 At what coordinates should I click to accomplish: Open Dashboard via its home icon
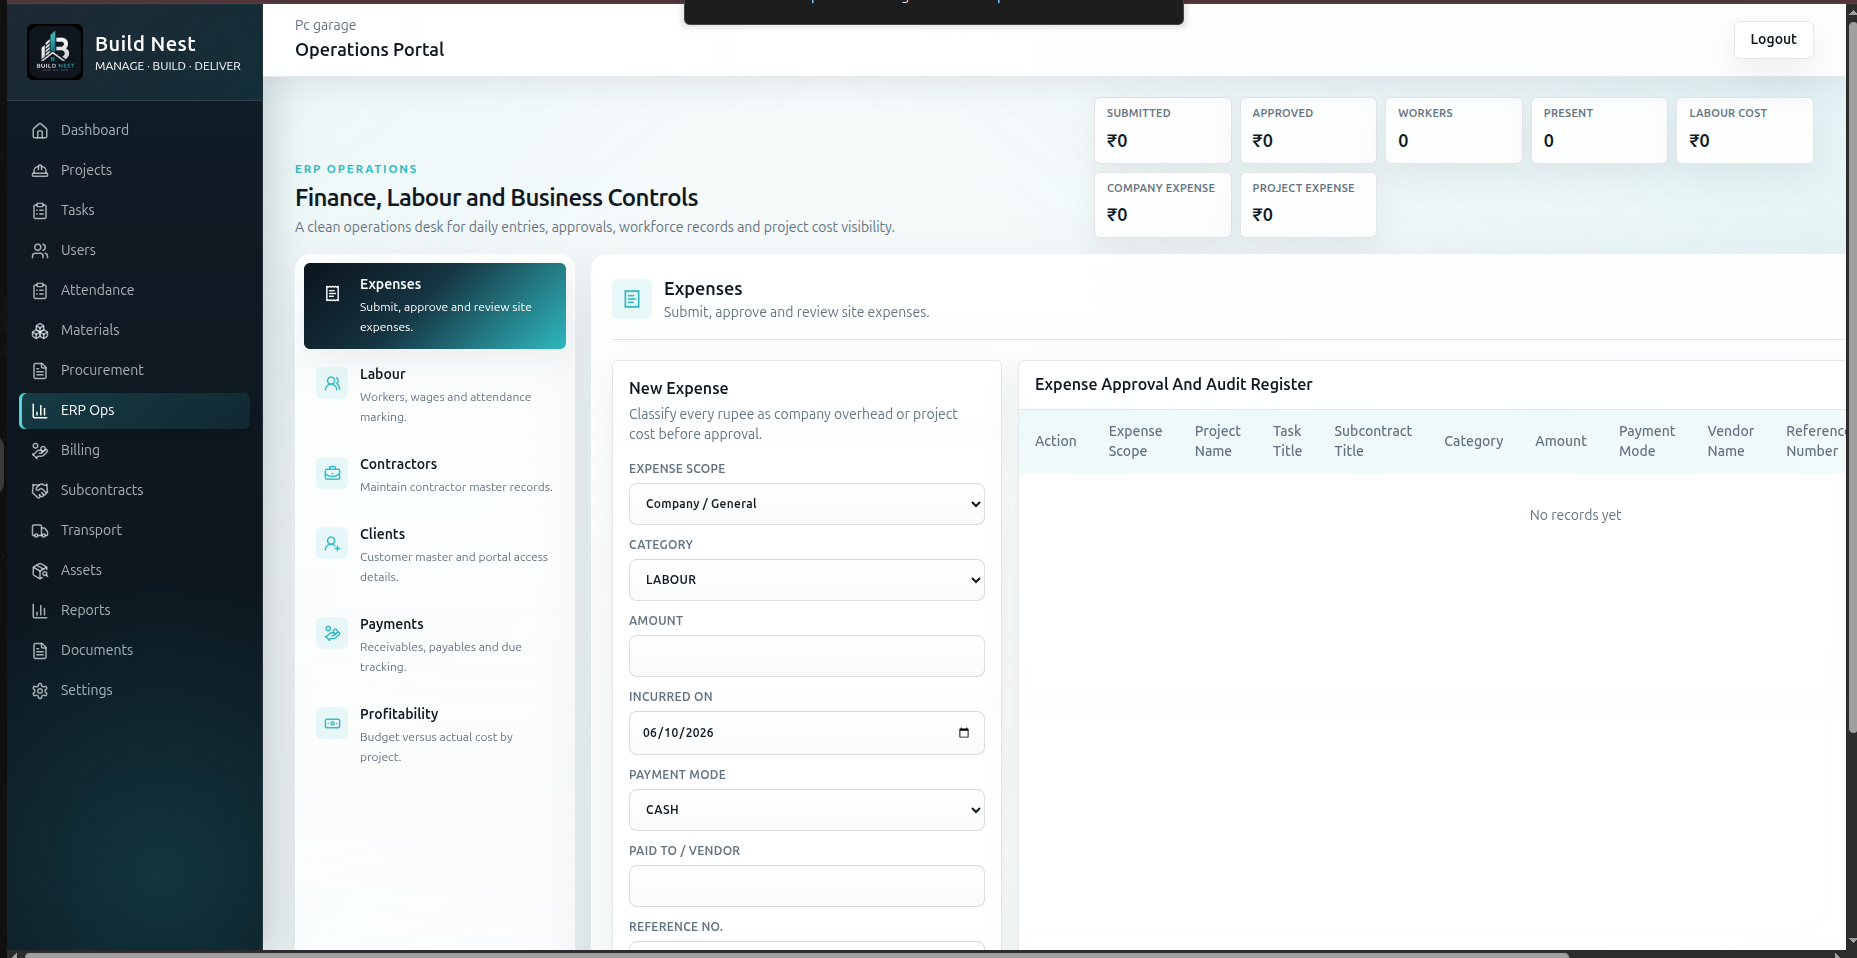pos(40,130)
